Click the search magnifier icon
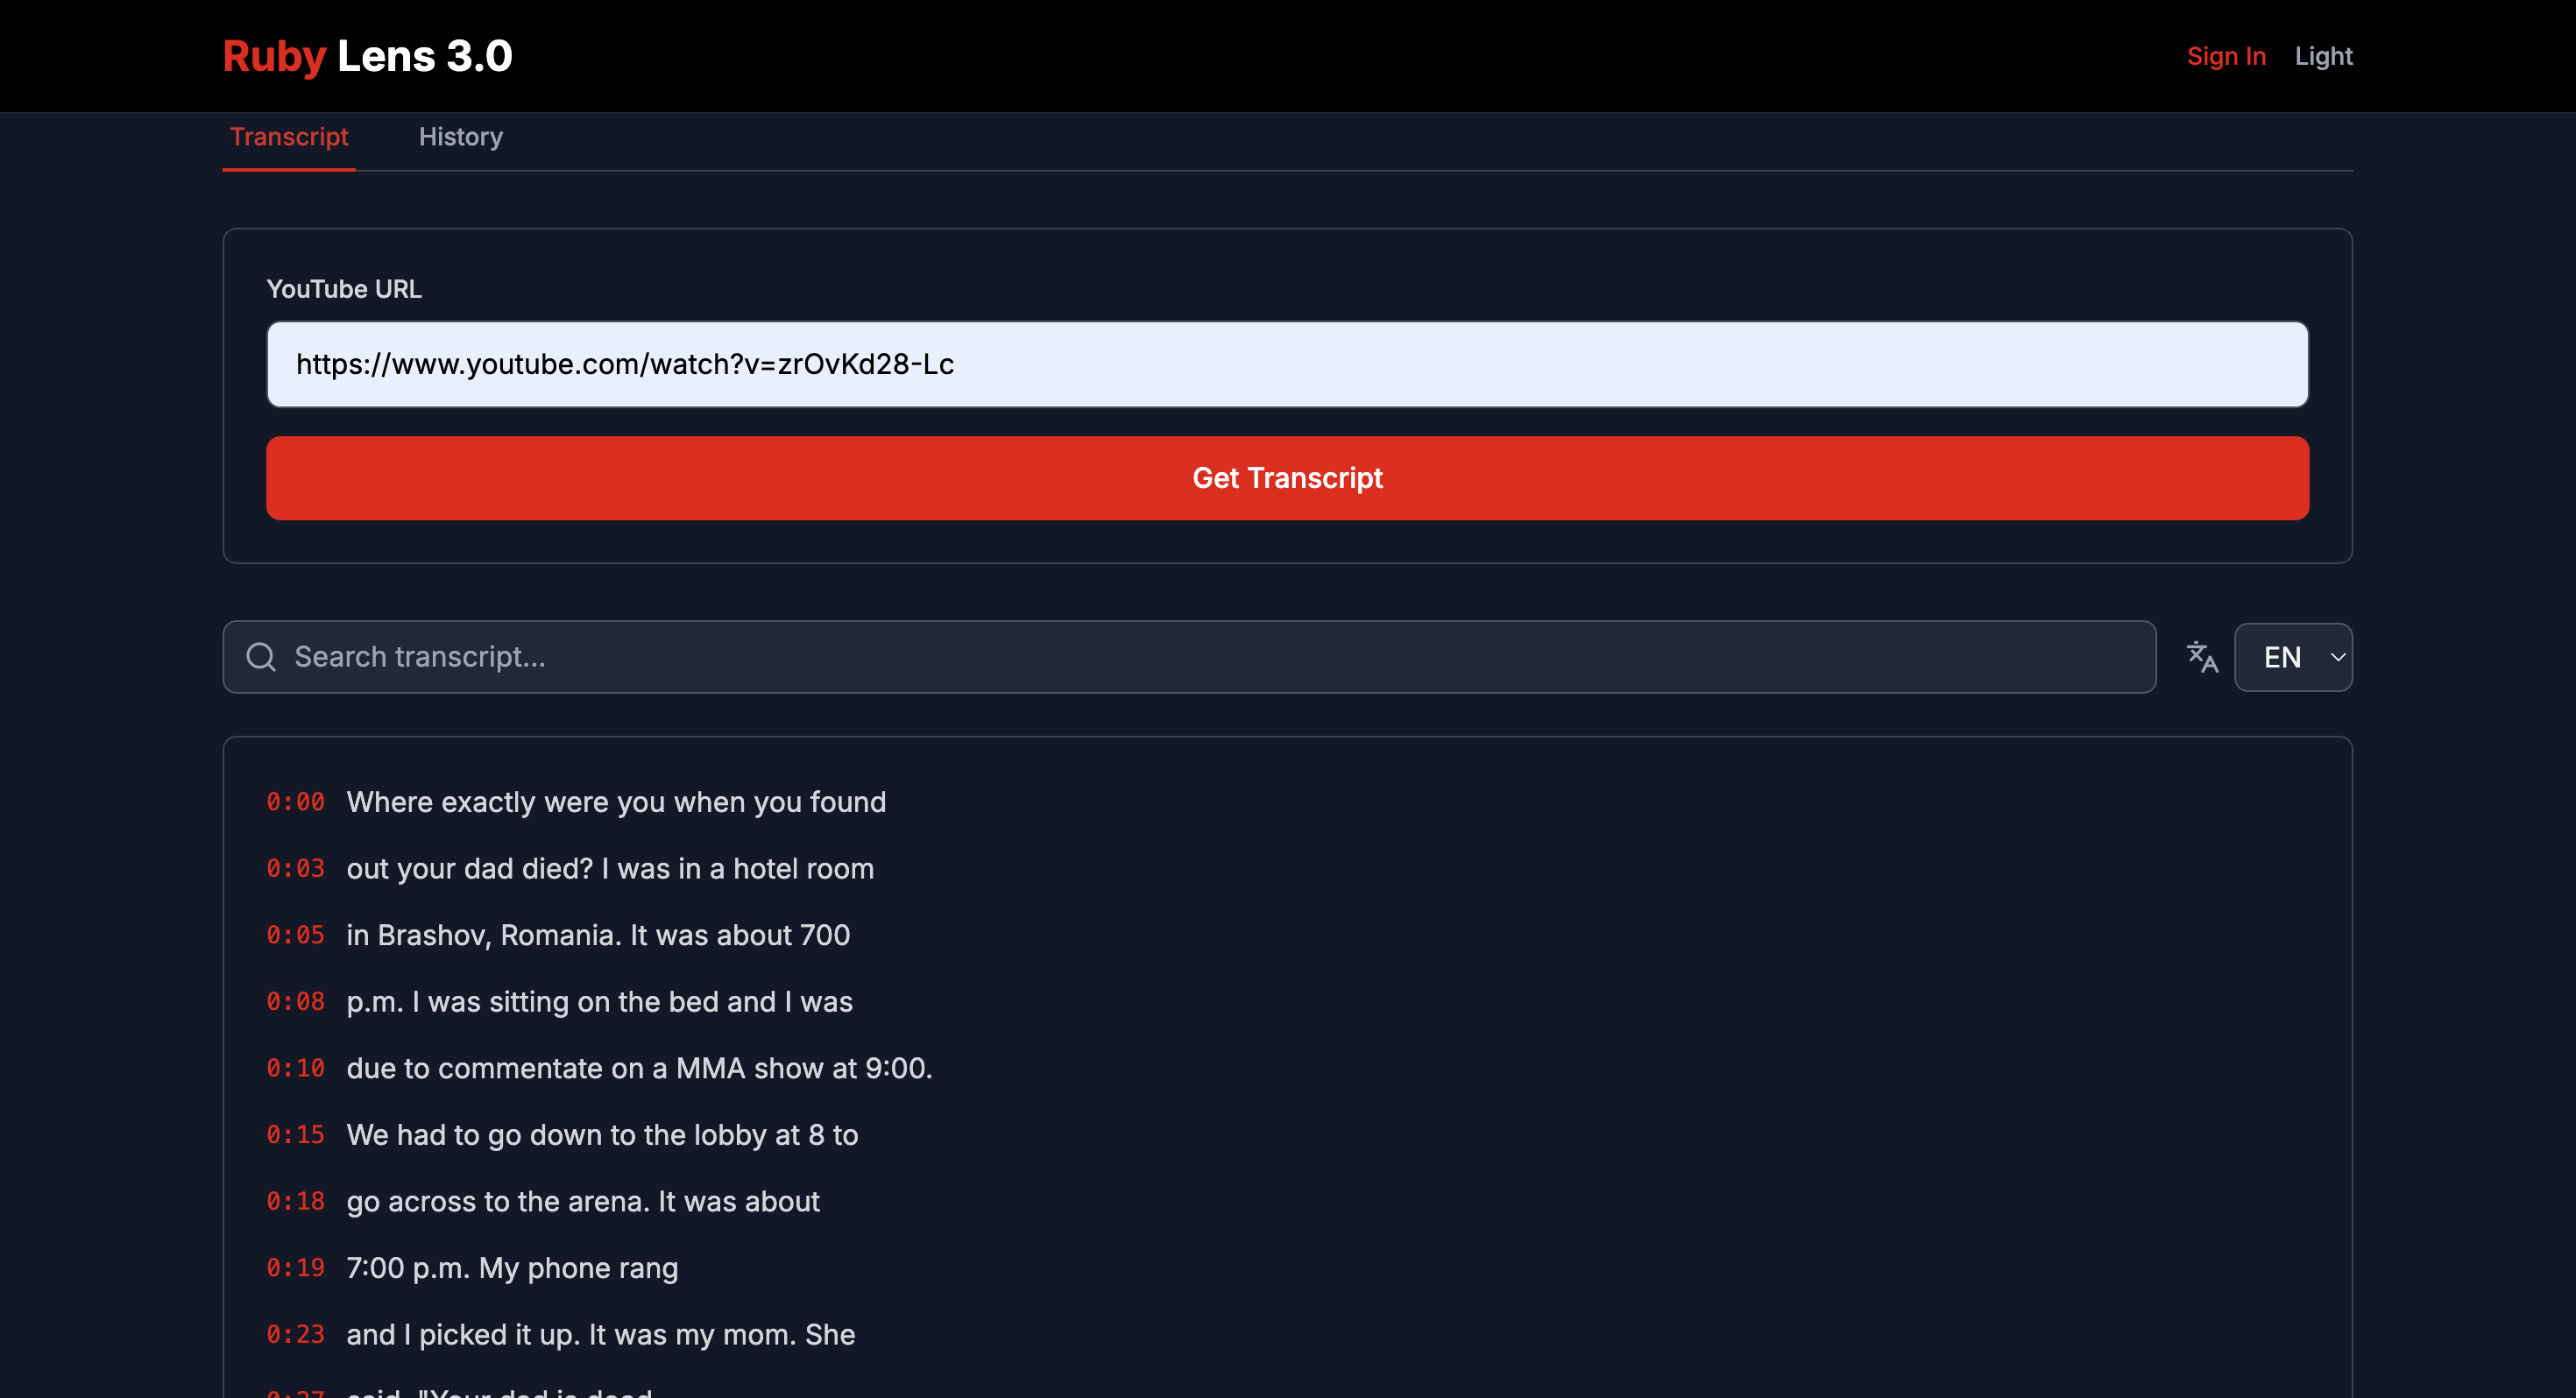This screenshot has height=1398, width=2576. pos(261,657)
